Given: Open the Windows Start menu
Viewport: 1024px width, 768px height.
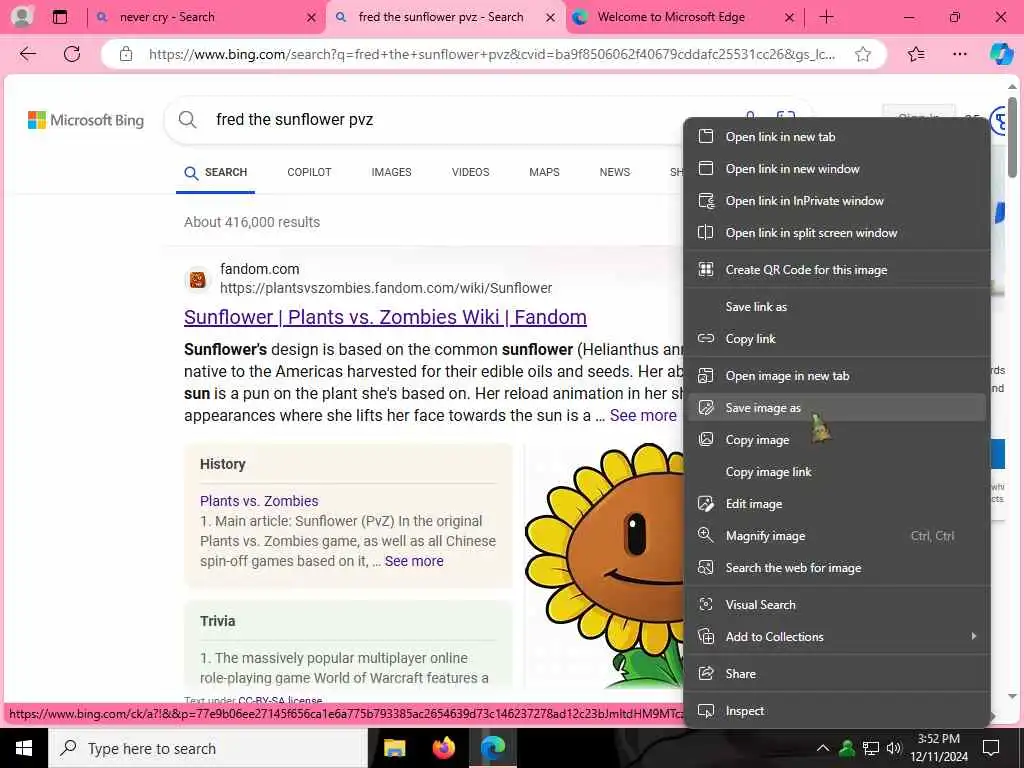Looking at the screenshot, I should point(24,748).
